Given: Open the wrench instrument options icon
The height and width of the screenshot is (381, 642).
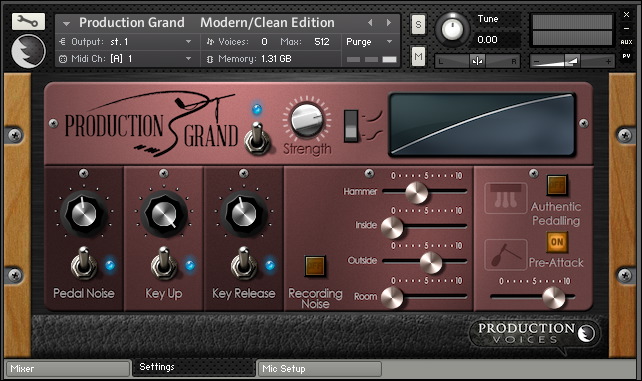Looking at the screenshot, I should [x=28, y=21].
